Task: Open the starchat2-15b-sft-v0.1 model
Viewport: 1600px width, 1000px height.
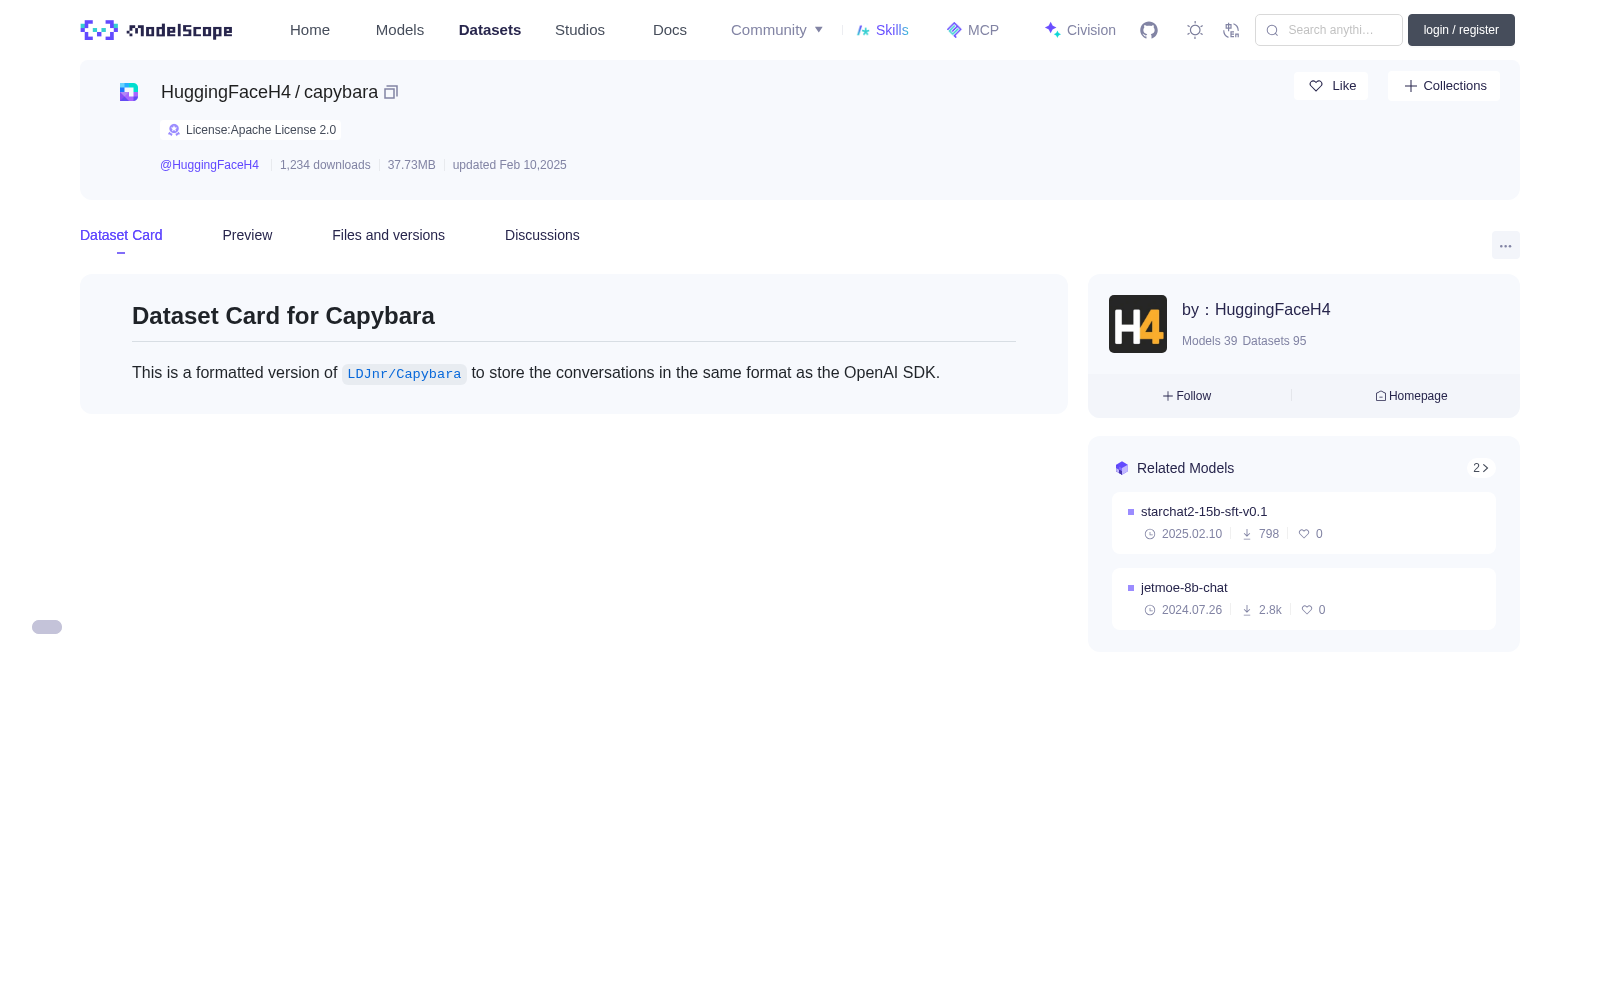Action: point(1204,512)
